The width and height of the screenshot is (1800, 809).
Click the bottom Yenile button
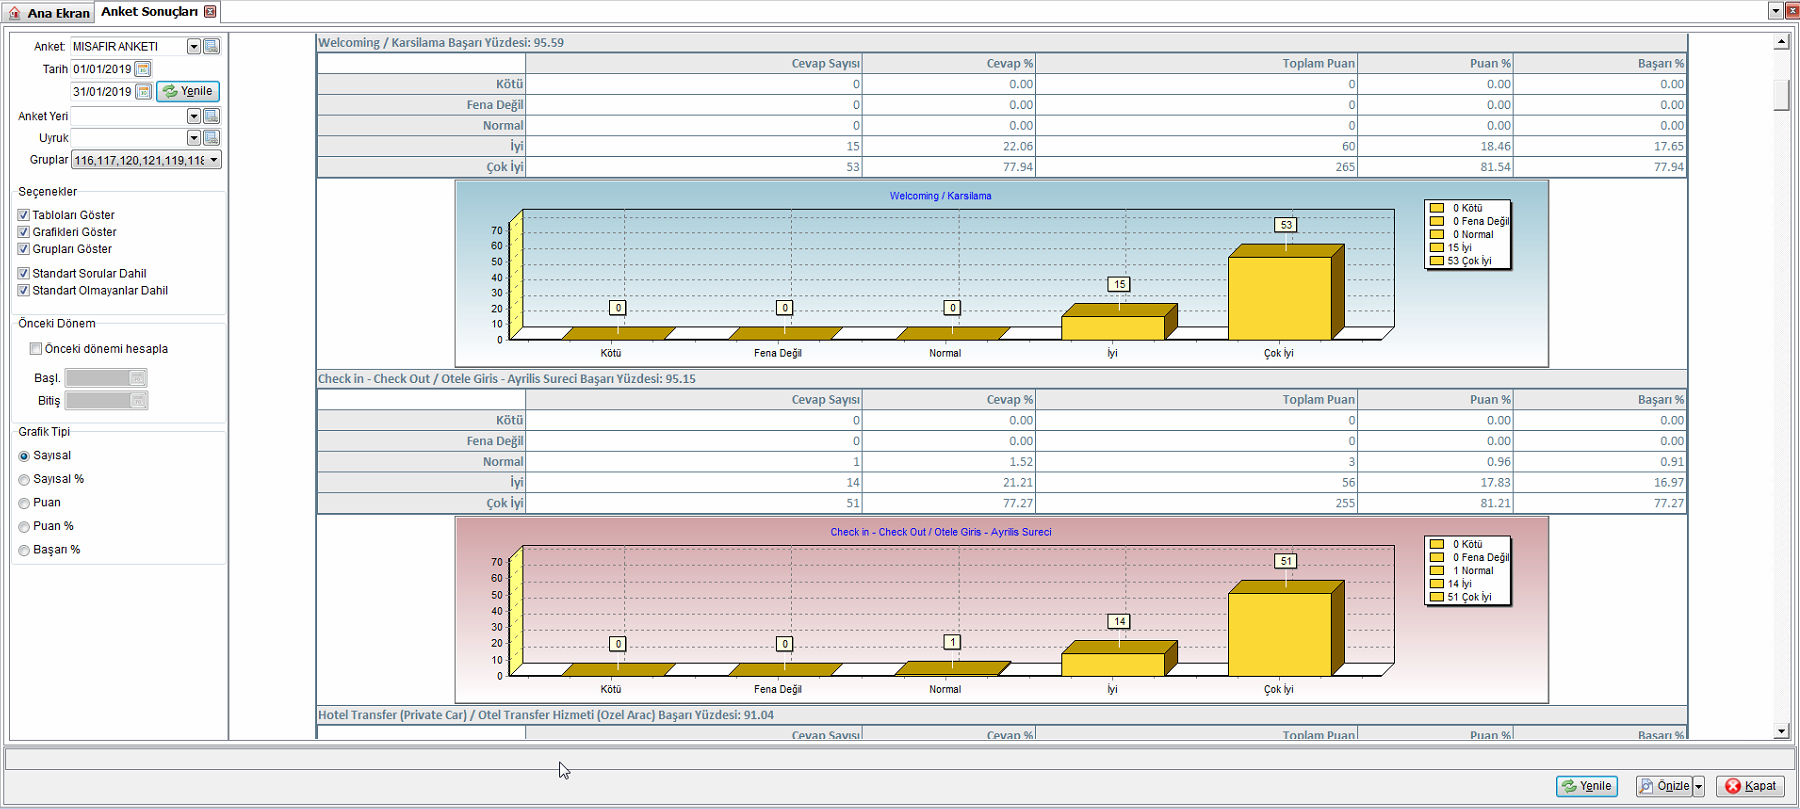tap(1587, 786)
